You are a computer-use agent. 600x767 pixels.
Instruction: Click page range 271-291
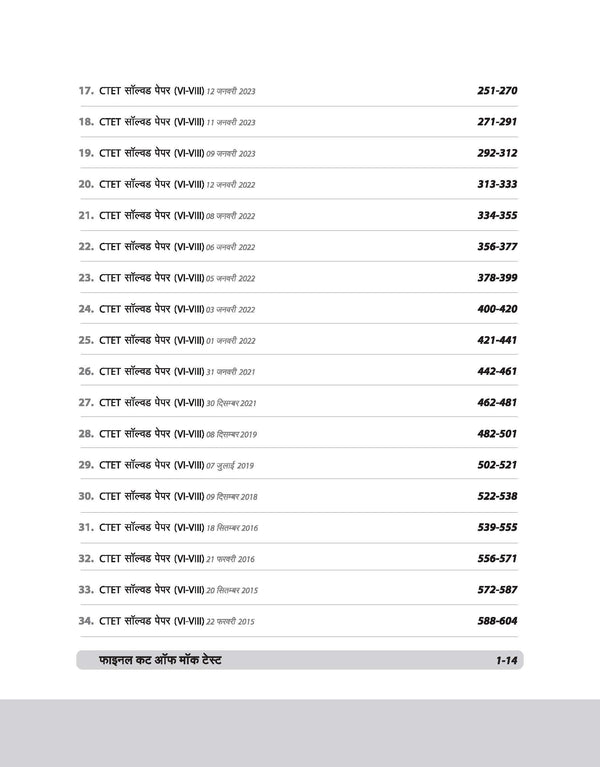496,122
